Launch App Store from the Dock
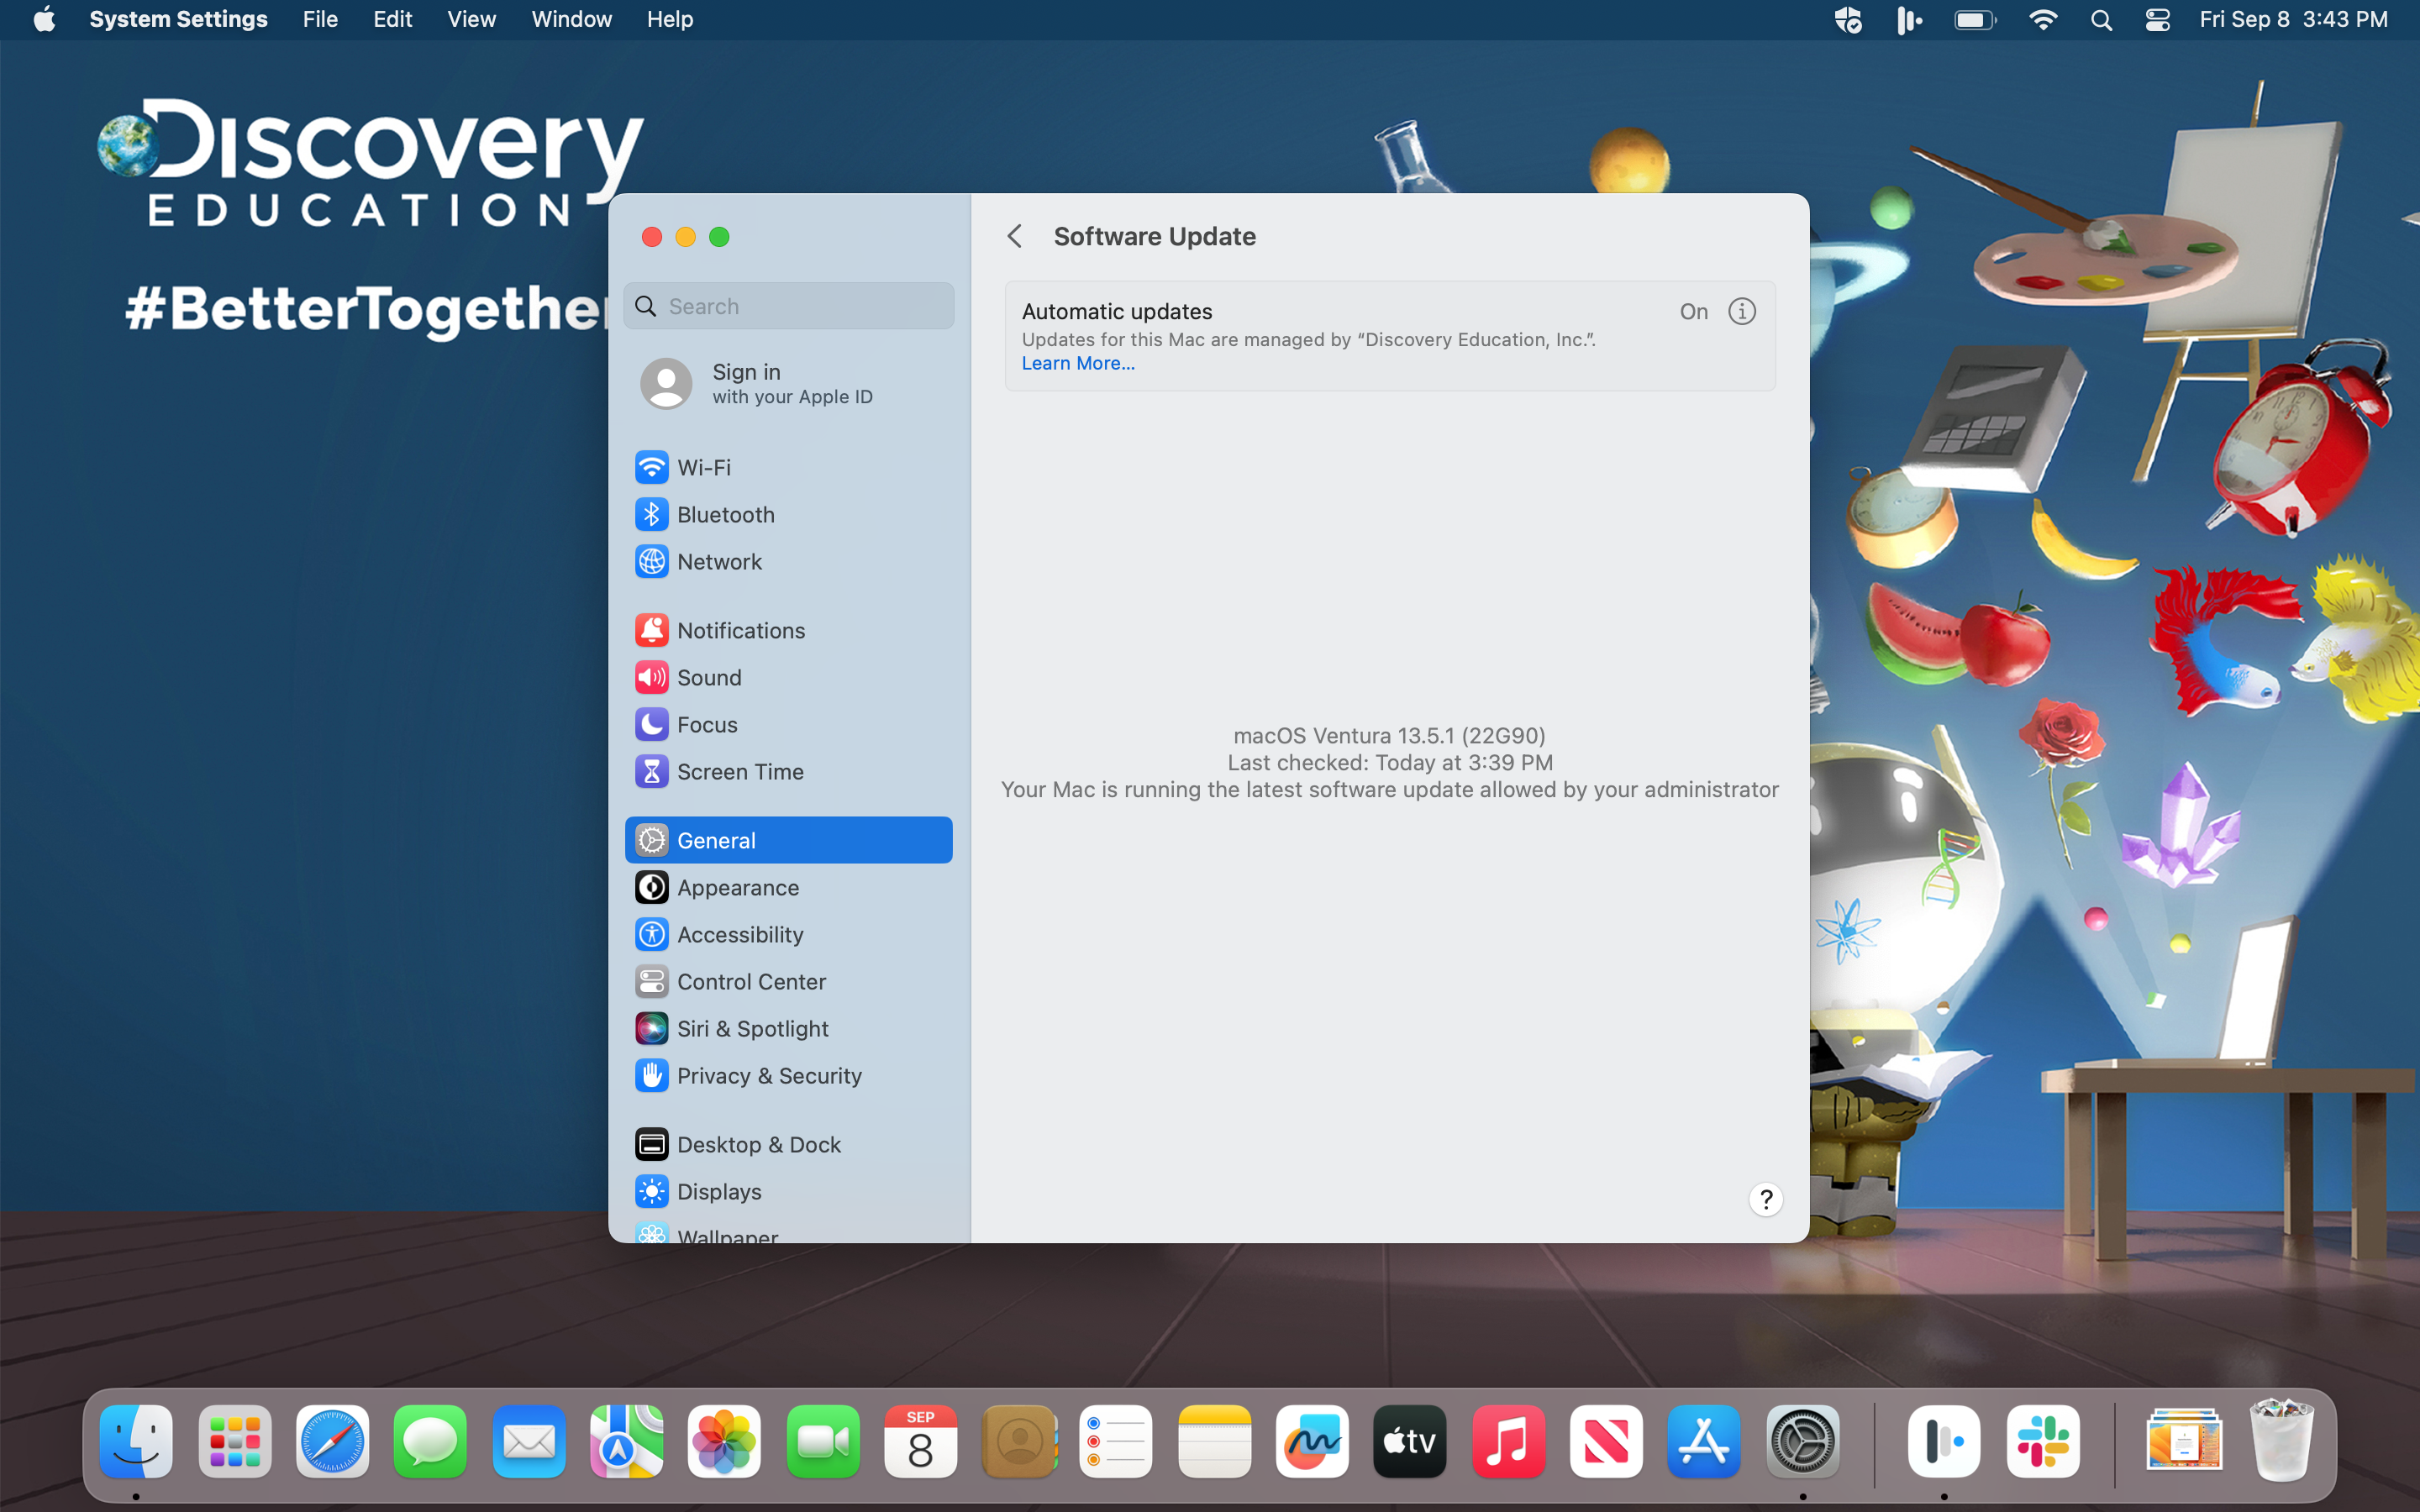 point(1704,1441)
